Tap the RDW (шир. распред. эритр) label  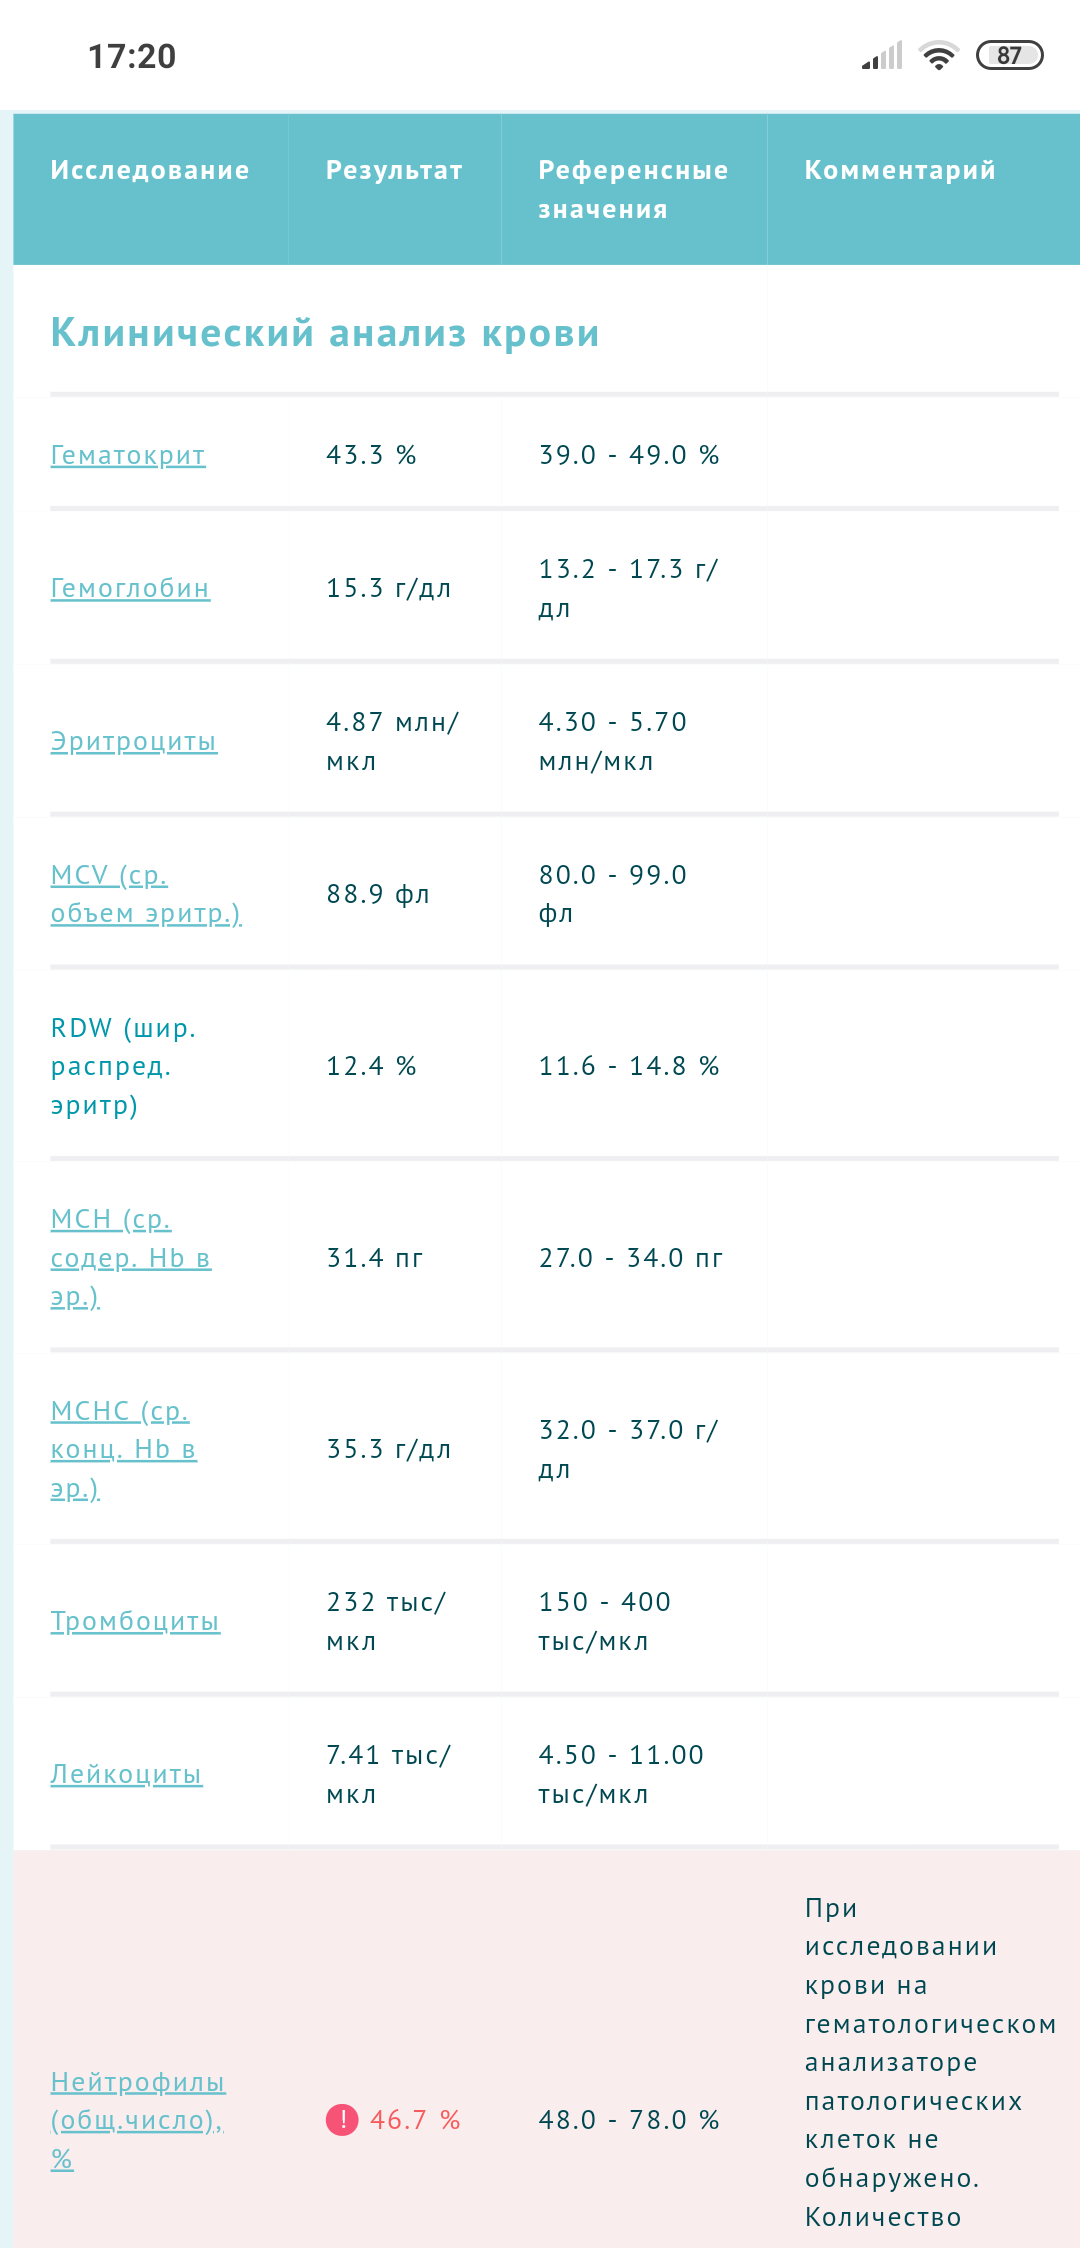pos(124,1066)
